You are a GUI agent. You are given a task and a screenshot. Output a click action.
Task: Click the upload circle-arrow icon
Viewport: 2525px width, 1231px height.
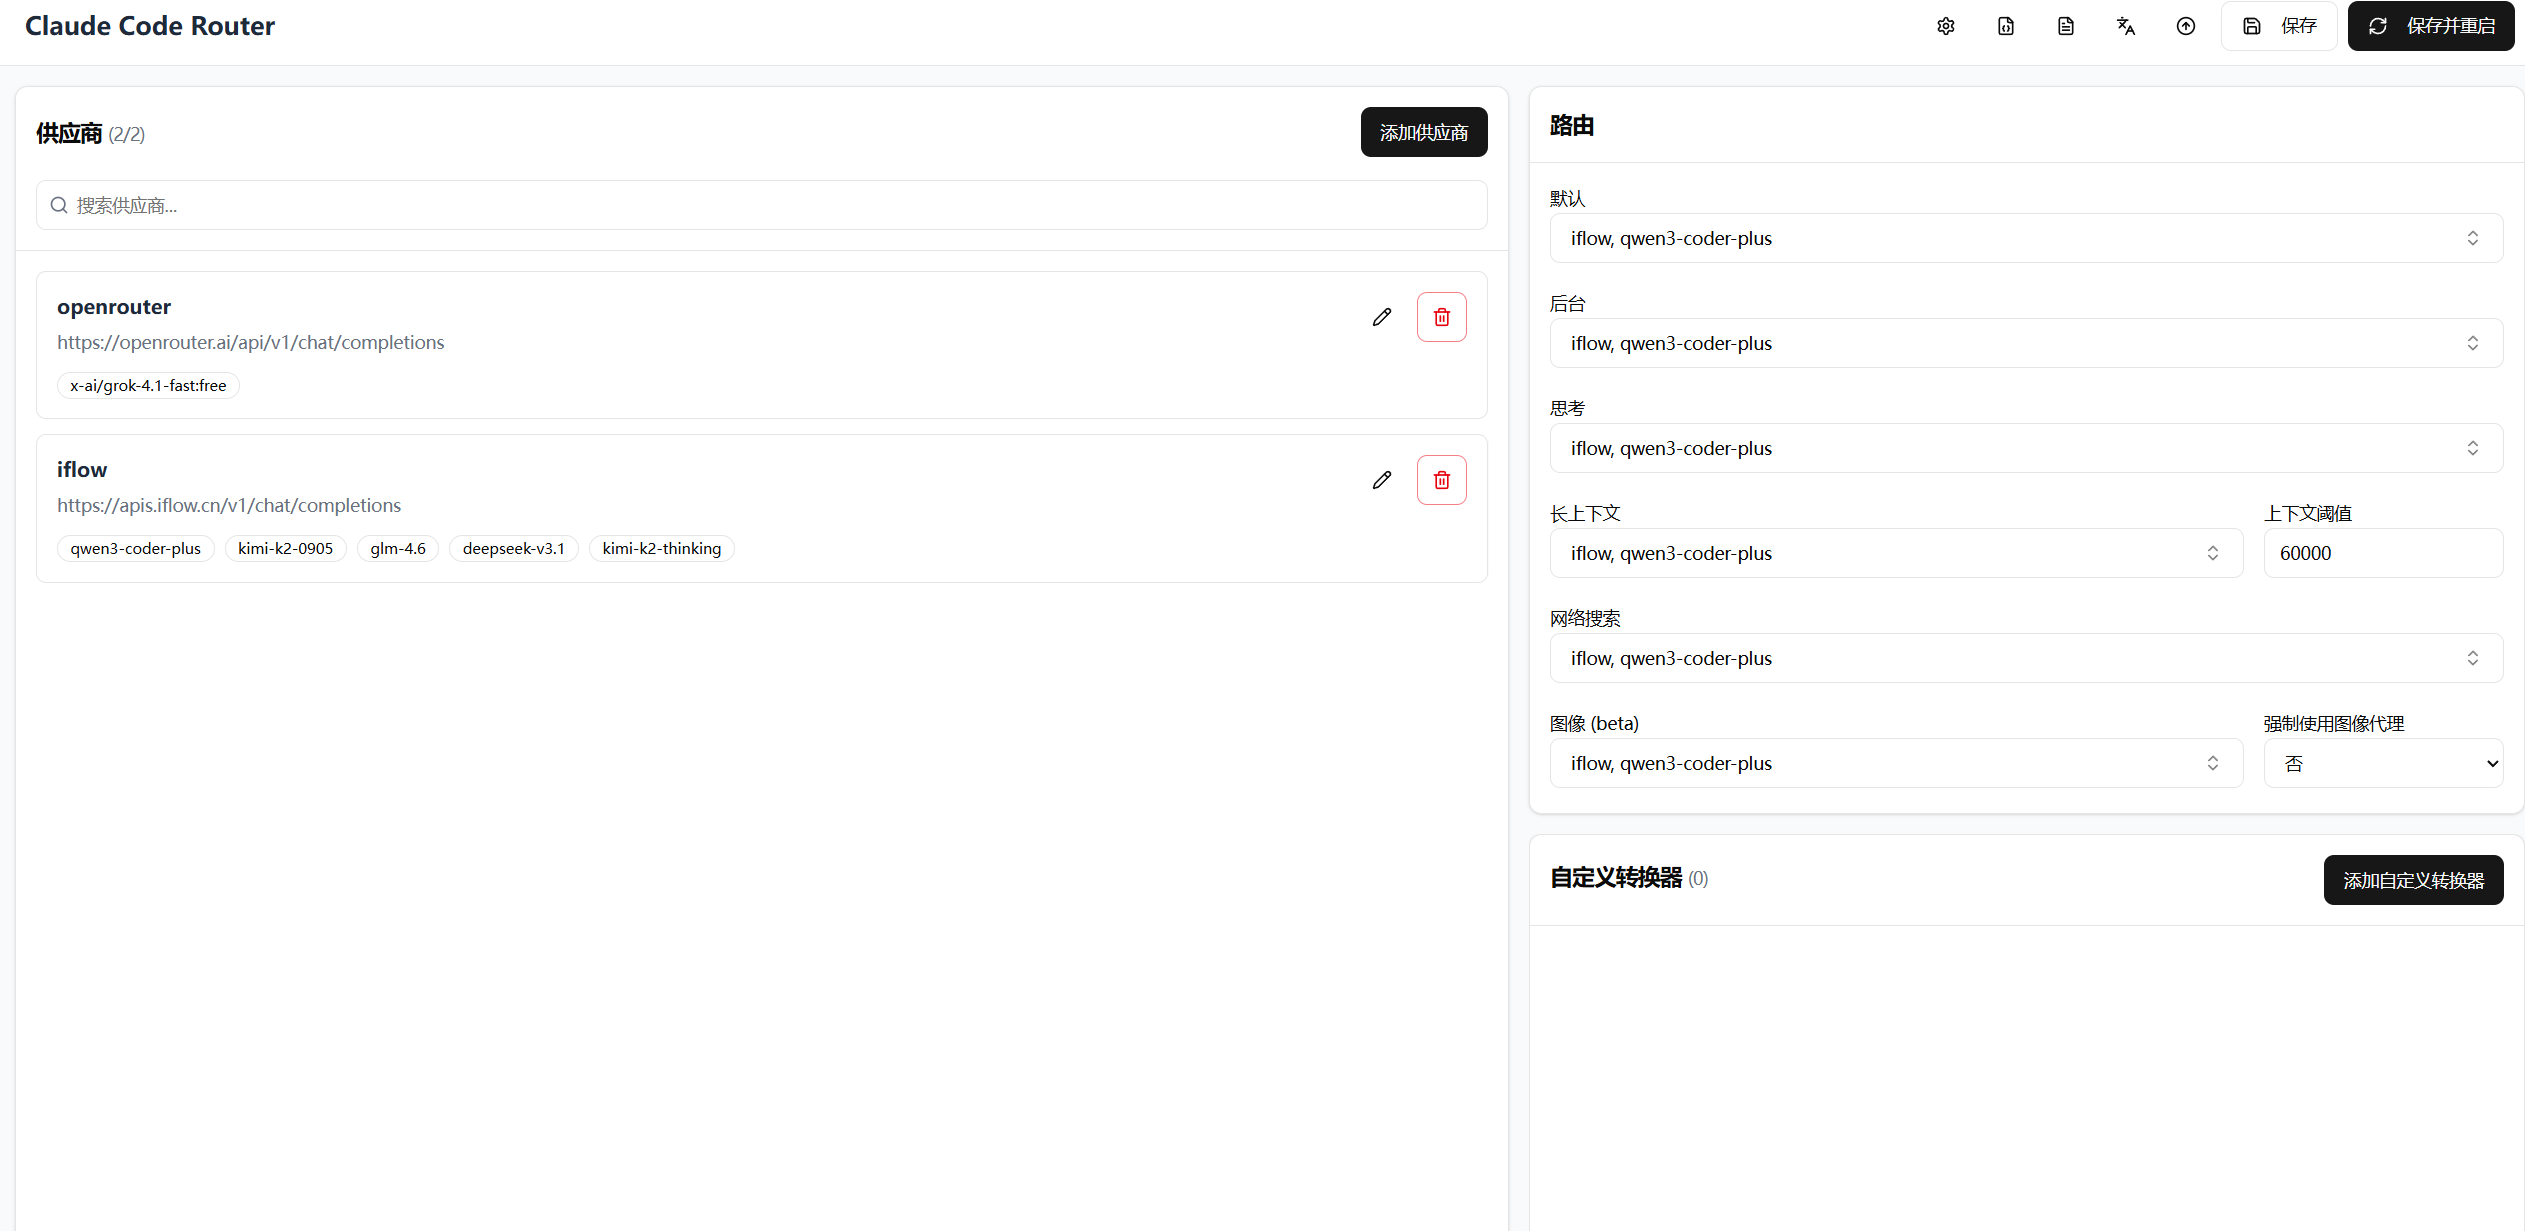coord(2186,26)
